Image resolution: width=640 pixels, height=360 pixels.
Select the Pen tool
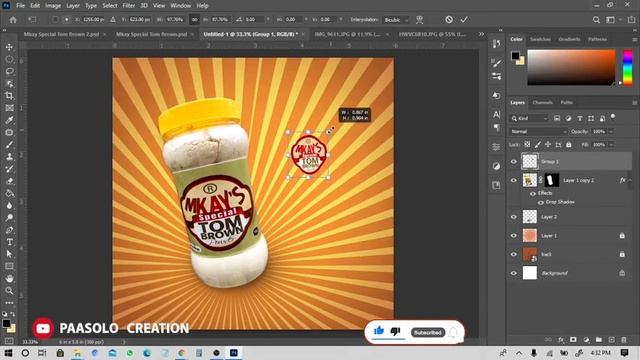(9, 230)
